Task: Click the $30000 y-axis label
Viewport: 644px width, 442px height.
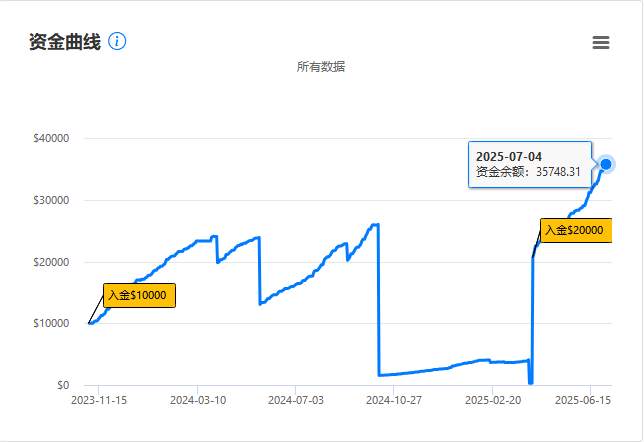Action: pyautogui.click(x=51, y=200)
